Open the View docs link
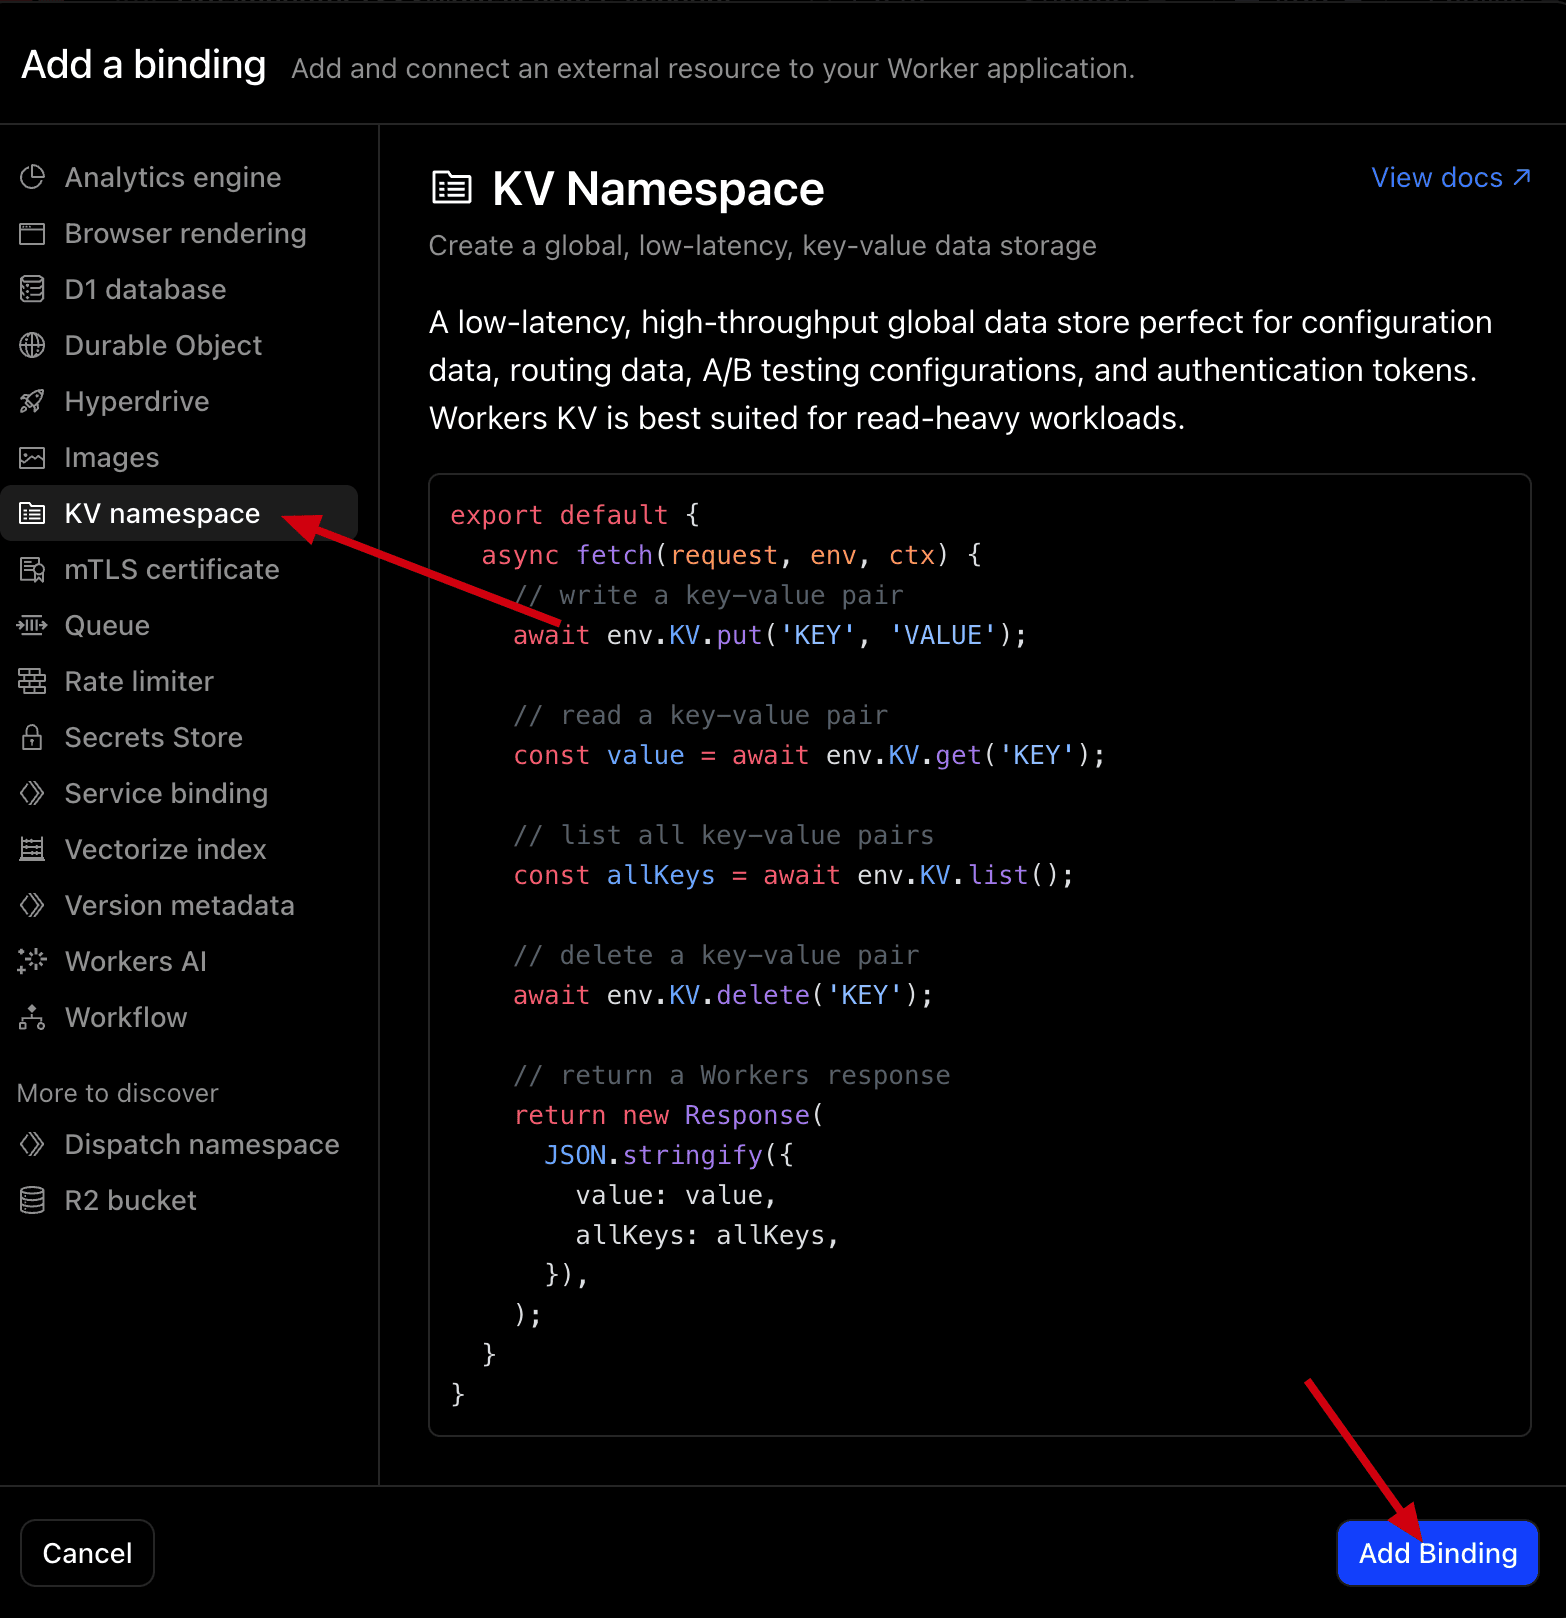Image resolution: width=1566 pixels, height=1618 pixels. click(x=1449, y=178)
